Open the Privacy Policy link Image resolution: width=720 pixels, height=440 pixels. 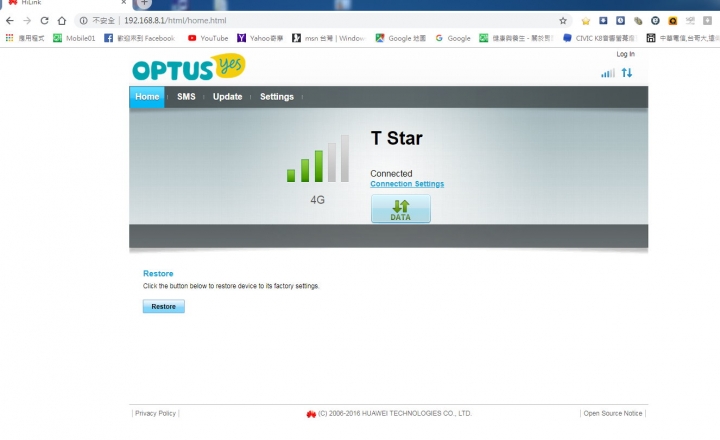coord(155,413)
